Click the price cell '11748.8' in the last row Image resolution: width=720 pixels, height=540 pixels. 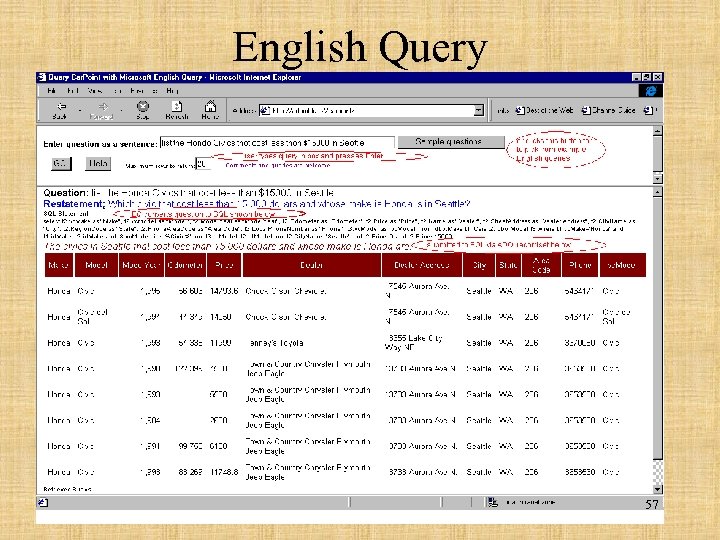(224, 472)
